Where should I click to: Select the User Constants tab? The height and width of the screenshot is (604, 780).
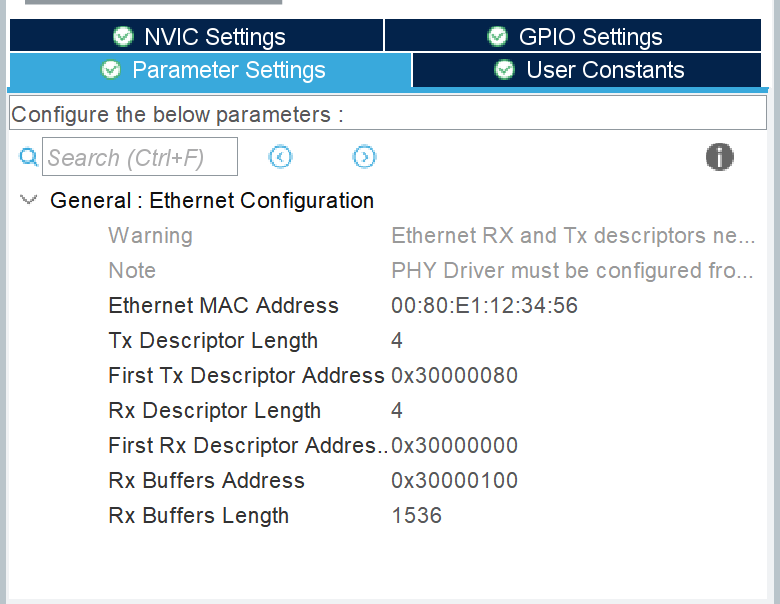click(605, 70)
